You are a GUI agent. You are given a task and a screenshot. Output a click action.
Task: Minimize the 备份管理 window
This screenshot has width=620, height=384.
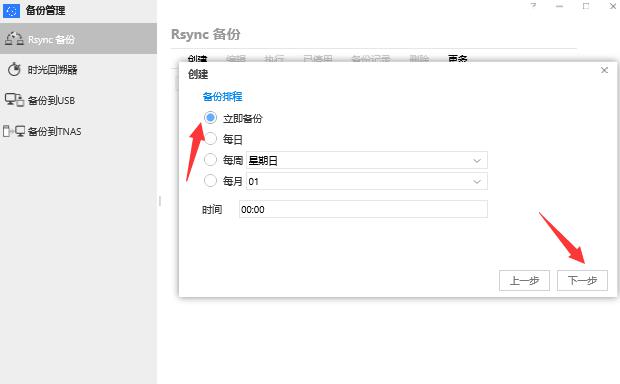pyautogui.click(x=559, y=6)
